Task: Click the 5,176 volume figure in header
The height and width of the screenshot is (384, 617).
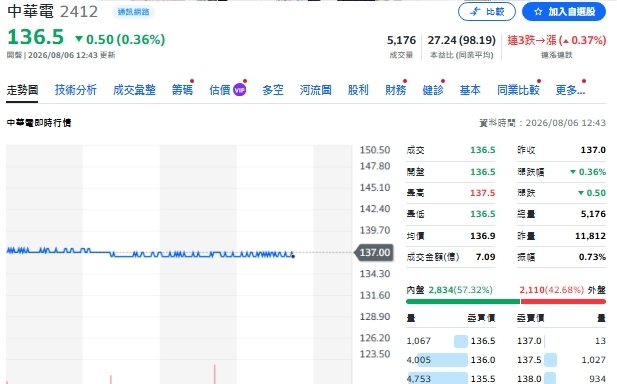Action: point(401,40)
